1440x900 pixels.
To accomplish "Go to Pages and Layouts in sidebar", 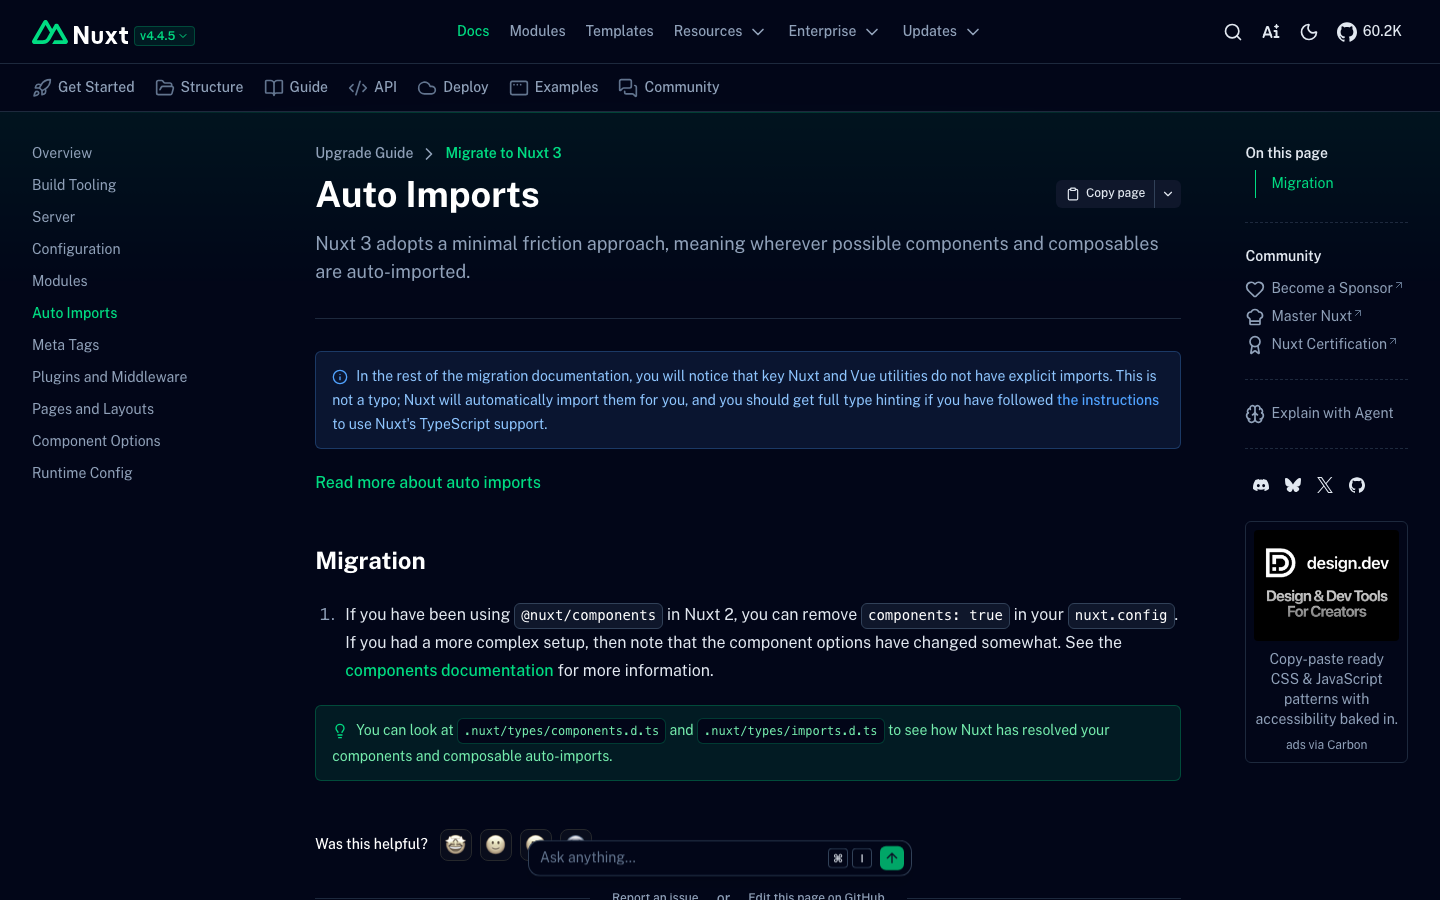I will 93,409.
